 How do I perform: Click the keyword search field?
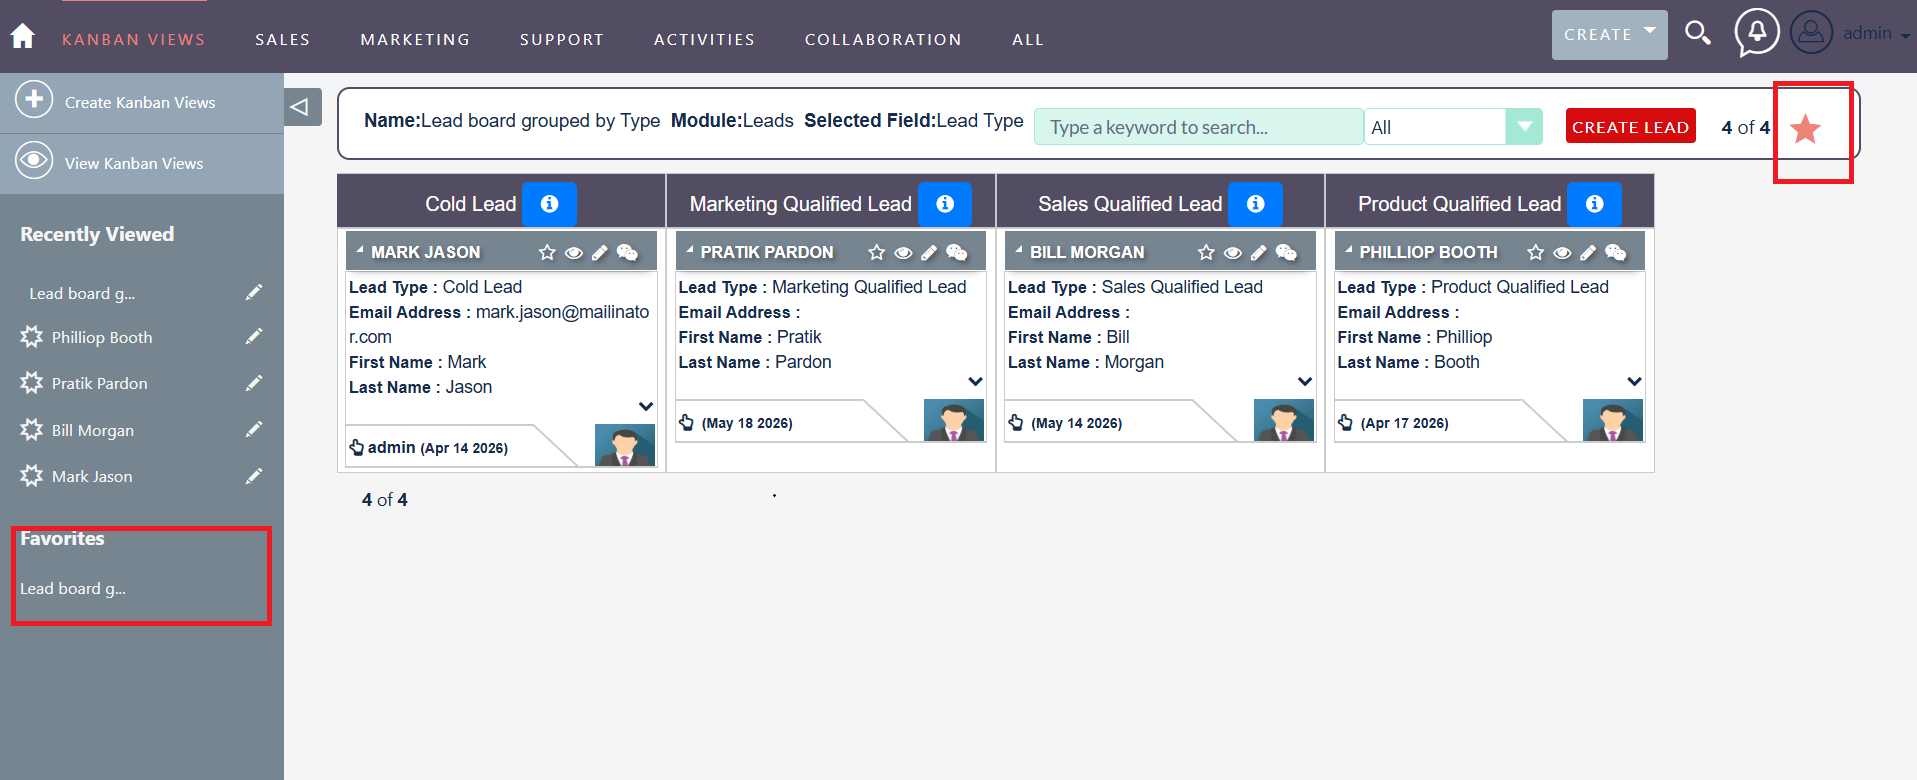click(1198, 127)
